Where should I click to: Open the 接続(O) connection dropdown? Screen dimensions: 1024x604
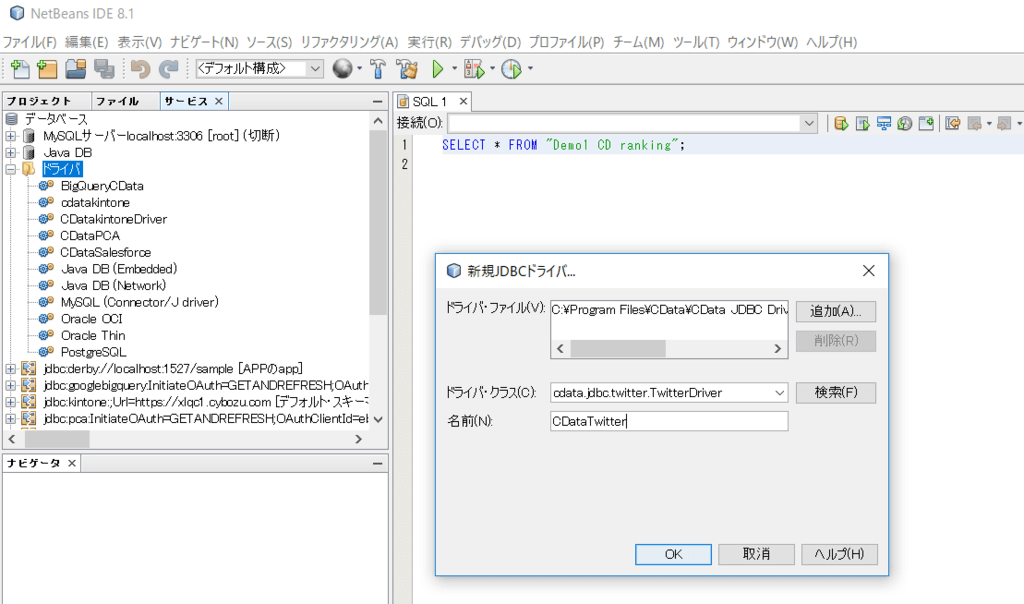[808, 123]
